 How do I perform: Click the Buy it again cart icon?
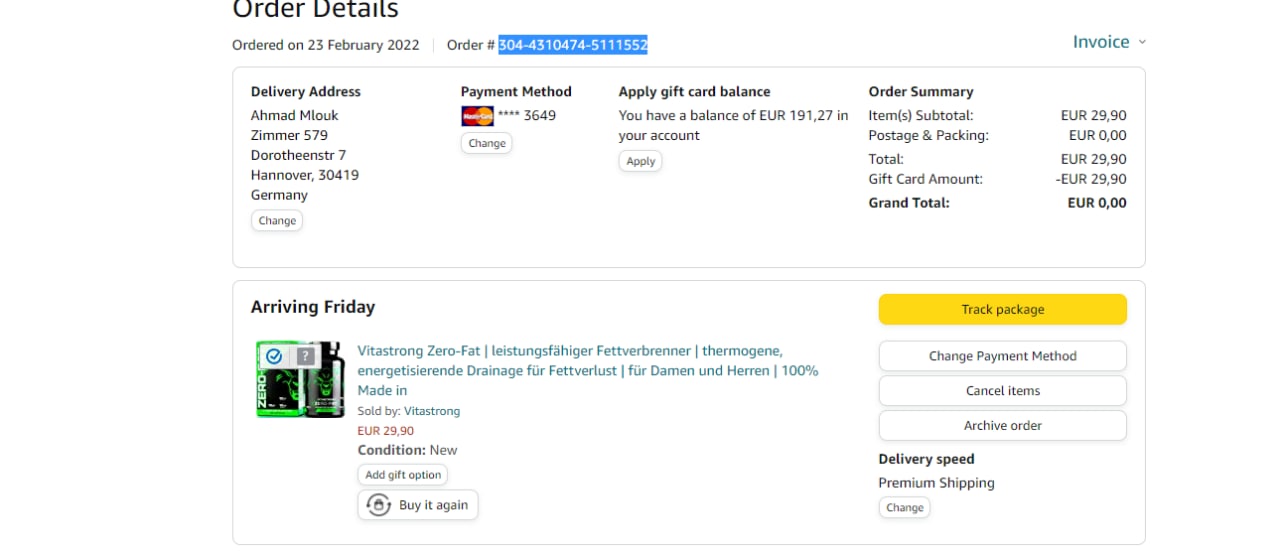(x=378, y=505)
